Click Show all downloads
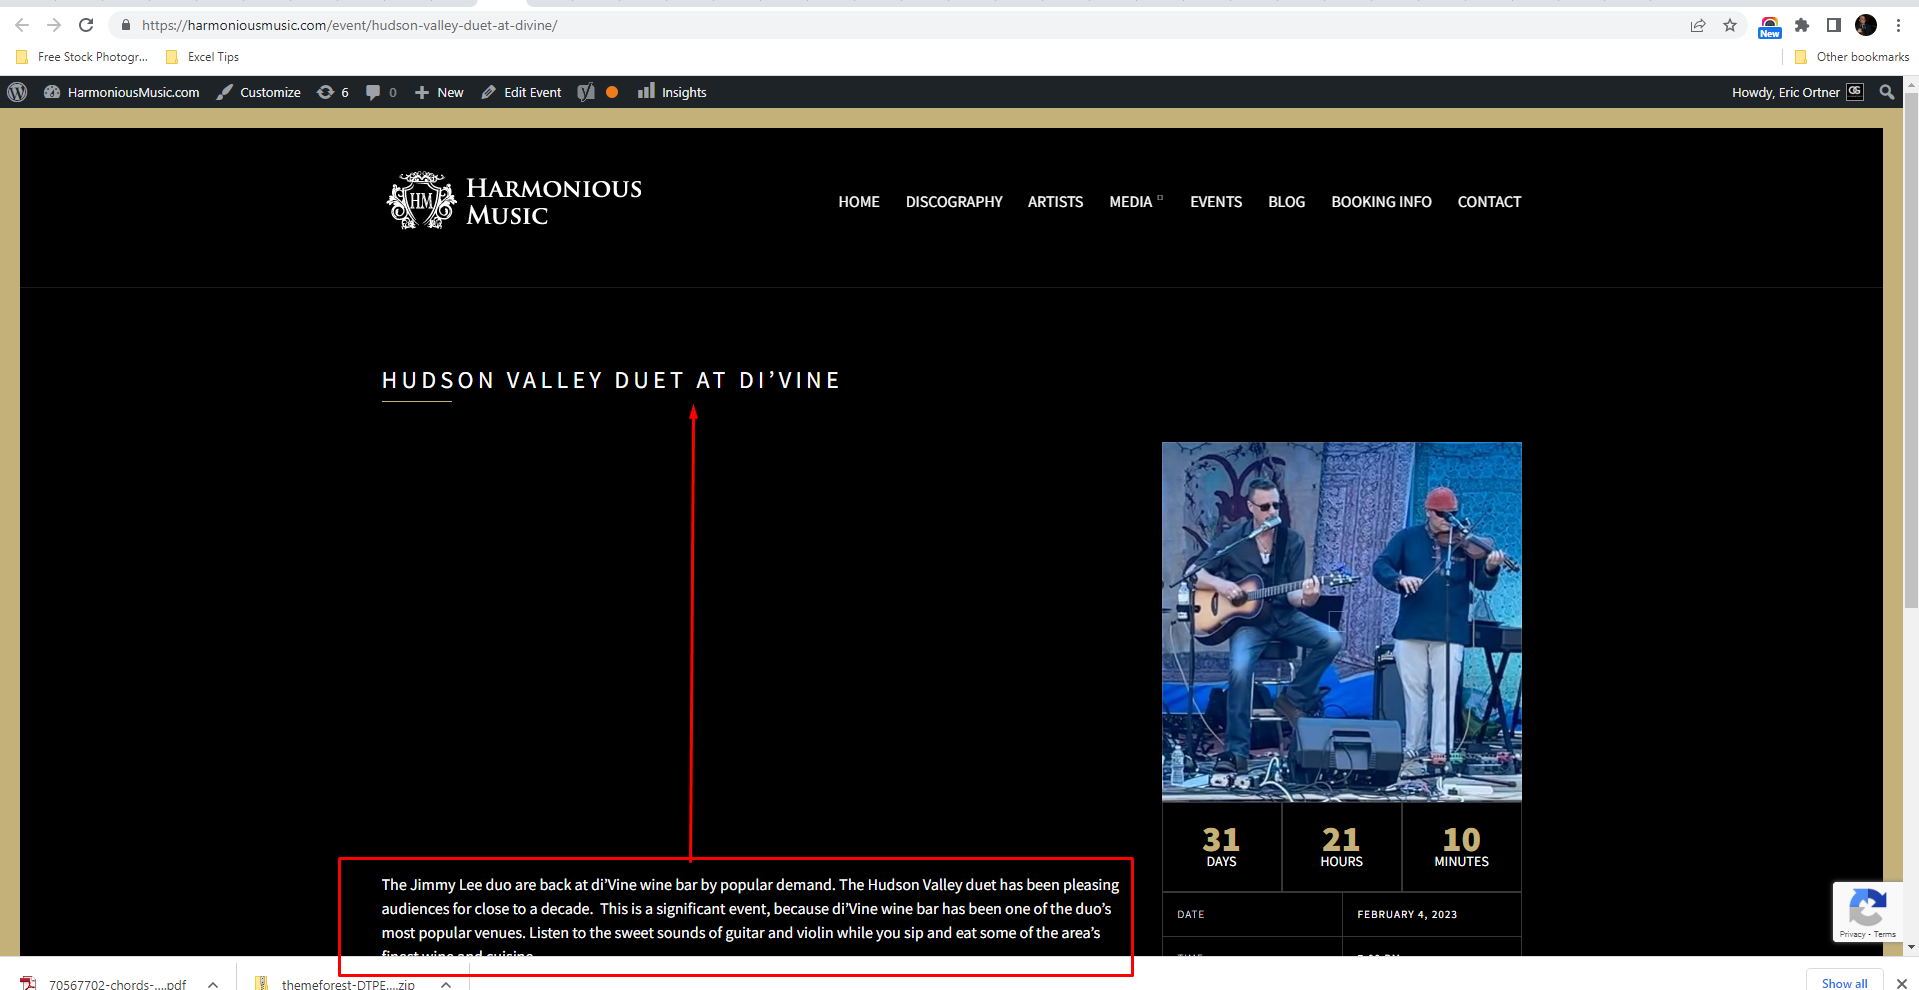Viewport: 1919px width, 990px height. [1844, 981]
